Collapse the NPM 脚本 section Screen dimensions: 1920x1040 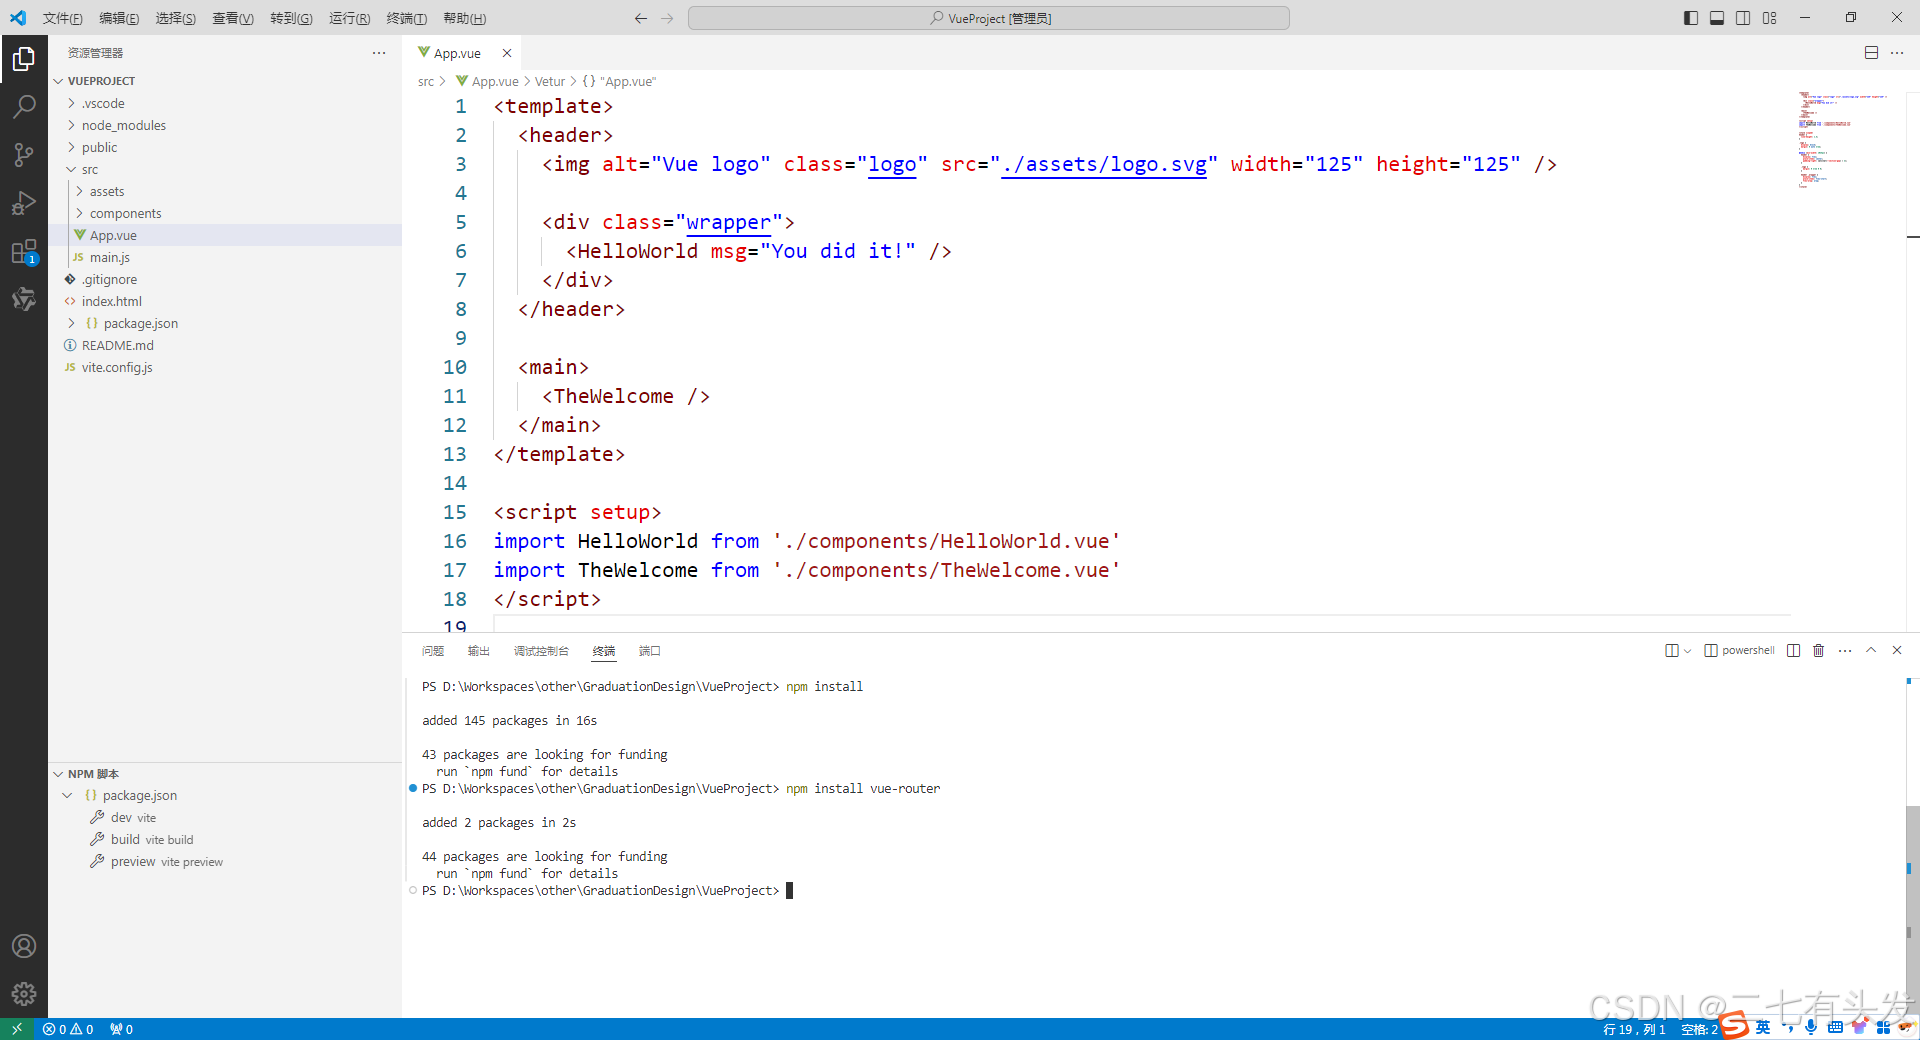pyautogui.click(x=225, y=774)
